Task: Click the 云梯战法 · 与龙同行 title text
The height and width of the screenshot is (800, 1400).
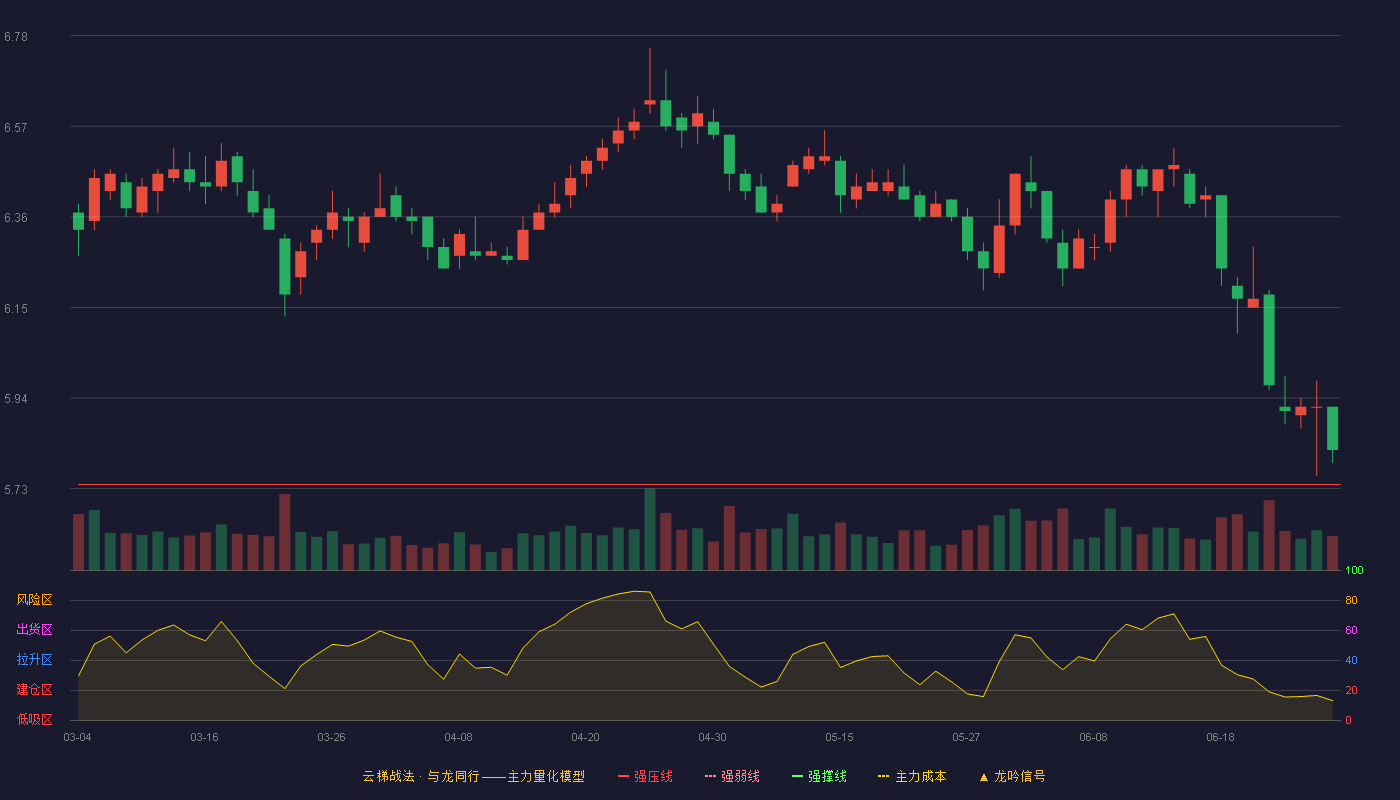Action: click(x=420, y=776)
